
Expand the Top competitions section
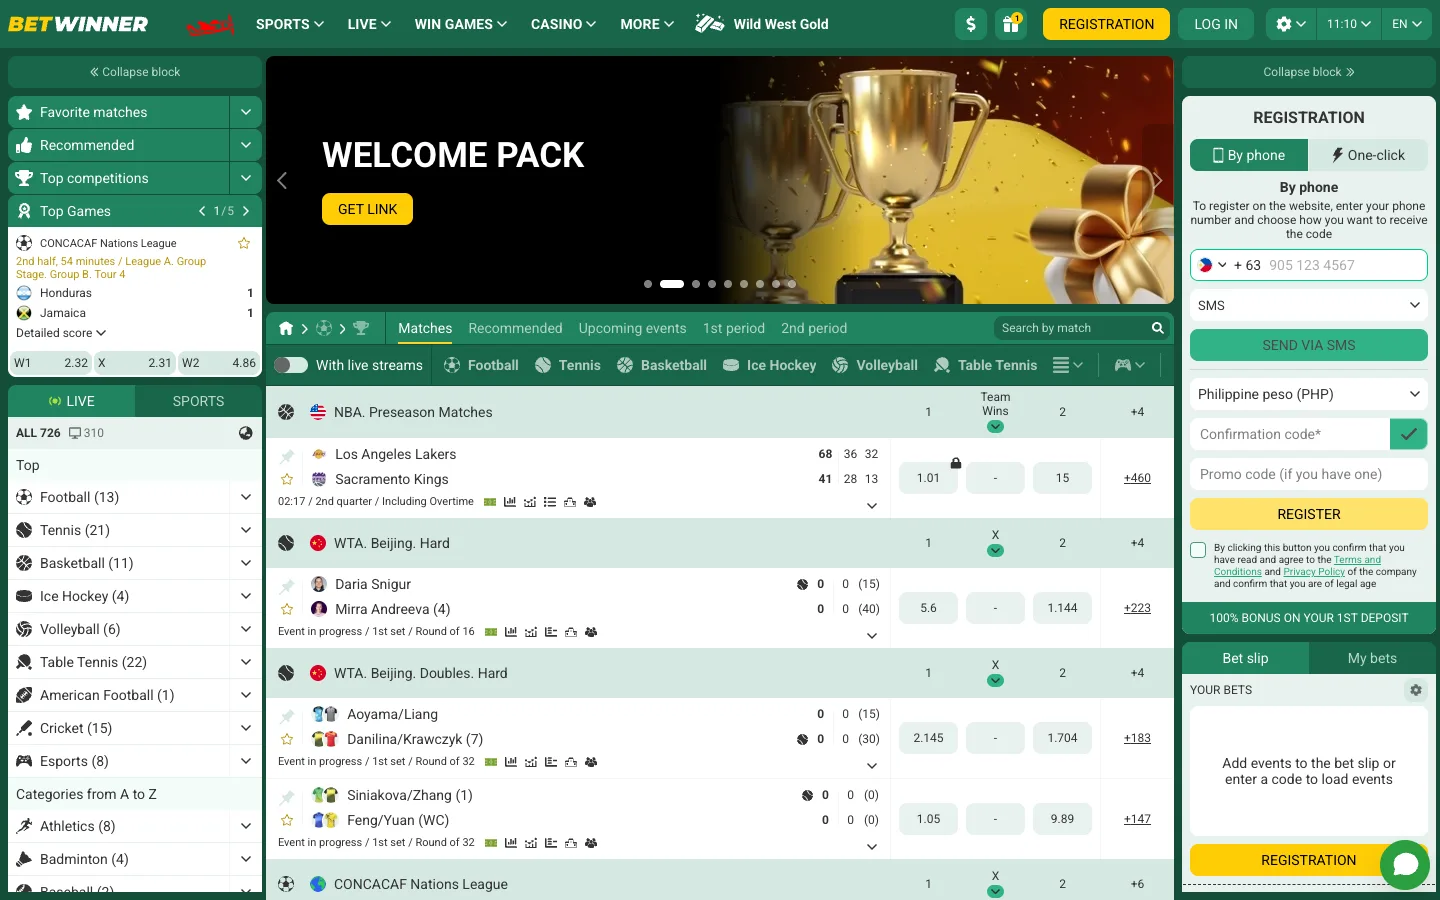(x=245, y=178)
